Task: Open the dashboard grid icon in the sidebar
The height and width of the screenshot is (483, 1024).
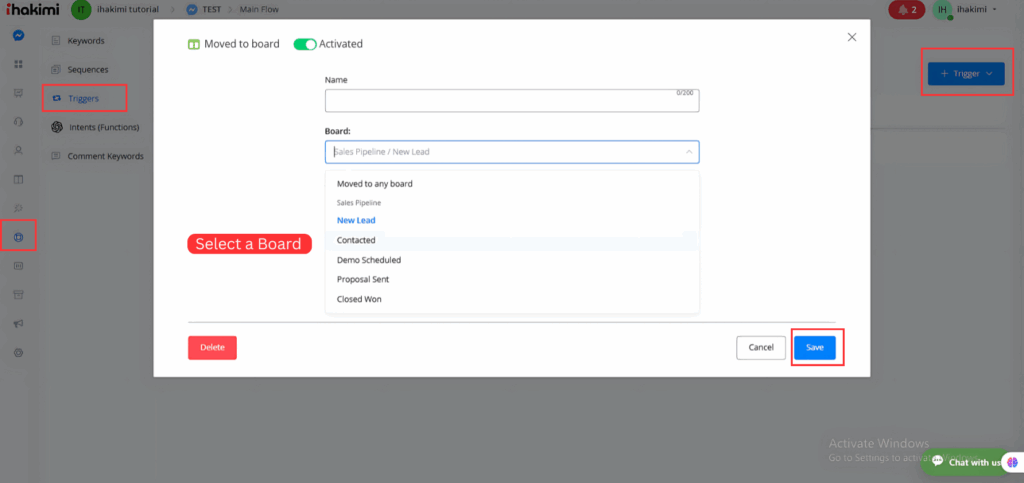Action: tap(19, 64)
